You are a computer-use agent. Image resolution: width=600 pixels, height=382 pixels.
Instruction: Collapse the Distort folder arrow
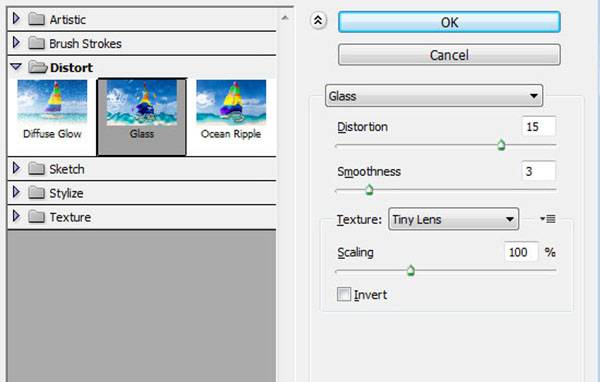[16, 67]
